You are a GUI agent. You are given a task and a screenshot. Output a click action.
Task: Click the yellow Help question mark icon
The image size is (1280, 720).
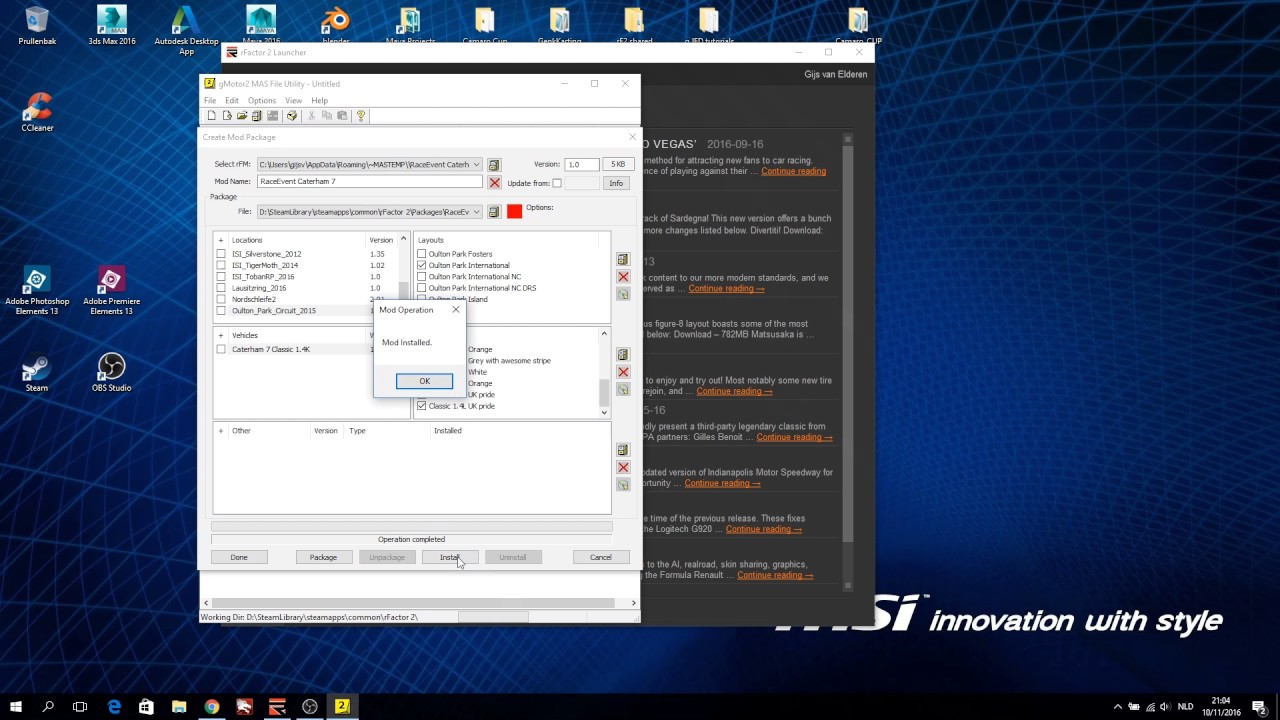point(361,116)
